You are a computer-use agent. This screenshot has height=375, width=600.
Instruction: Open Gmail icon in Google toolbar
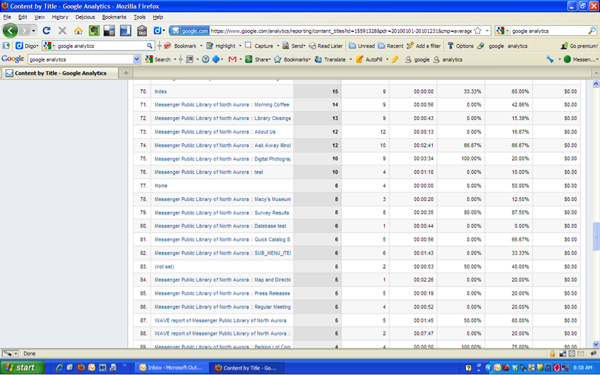pos(232,59)
